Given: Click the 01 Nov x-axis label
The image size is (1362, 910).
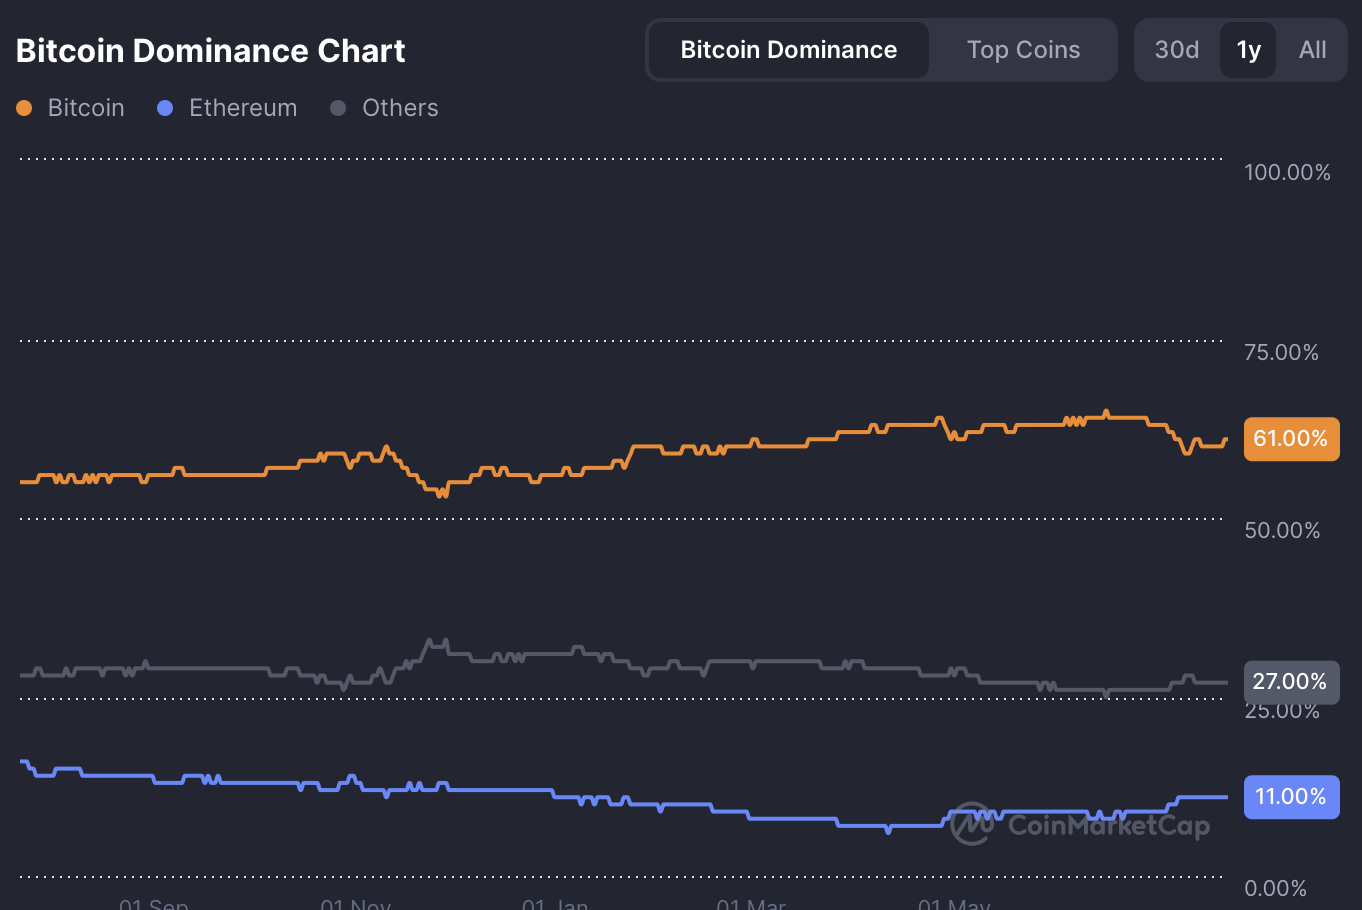Looking at the screenshot, I should coord(356,903).
